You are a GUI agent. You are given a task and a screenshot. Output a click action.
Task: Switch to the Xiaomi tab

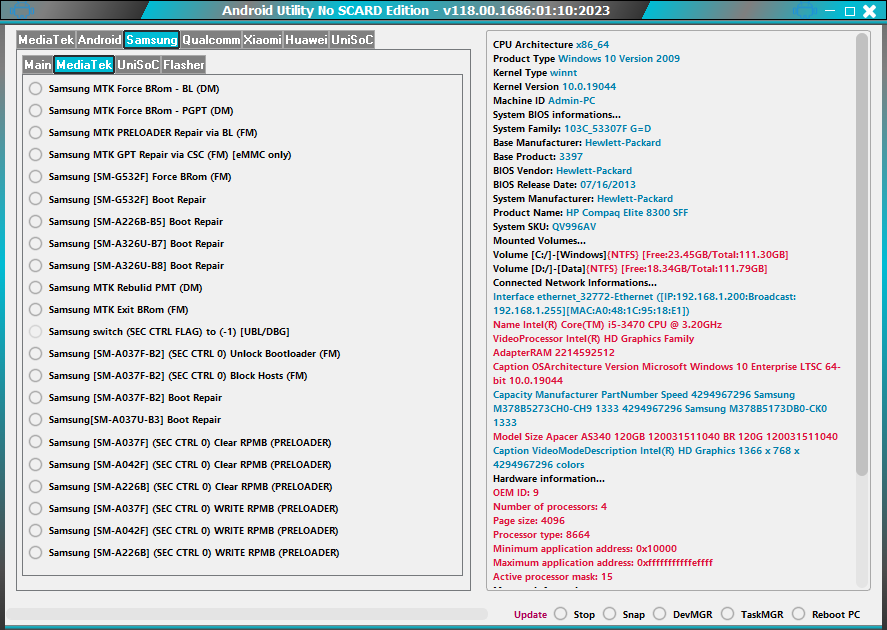click(262, 40)
